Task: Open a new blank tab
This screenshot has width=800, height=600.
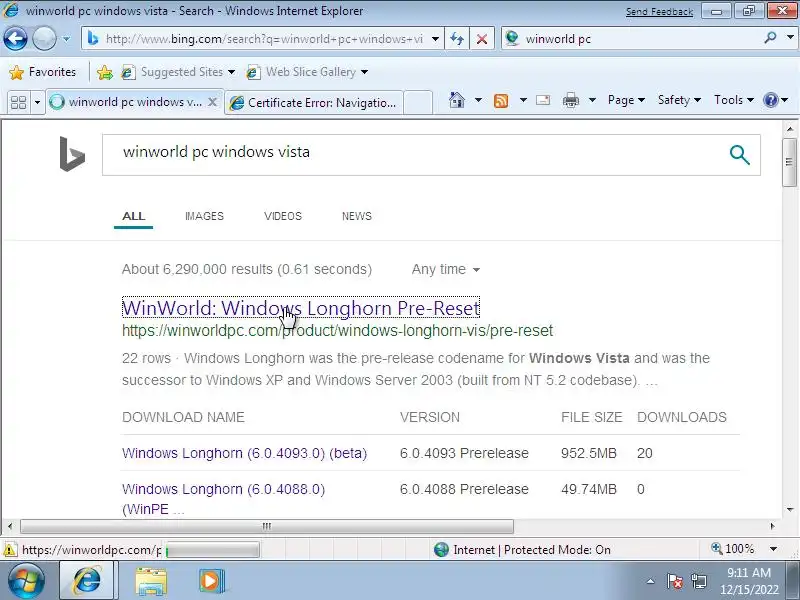Action: pos(418,103)
